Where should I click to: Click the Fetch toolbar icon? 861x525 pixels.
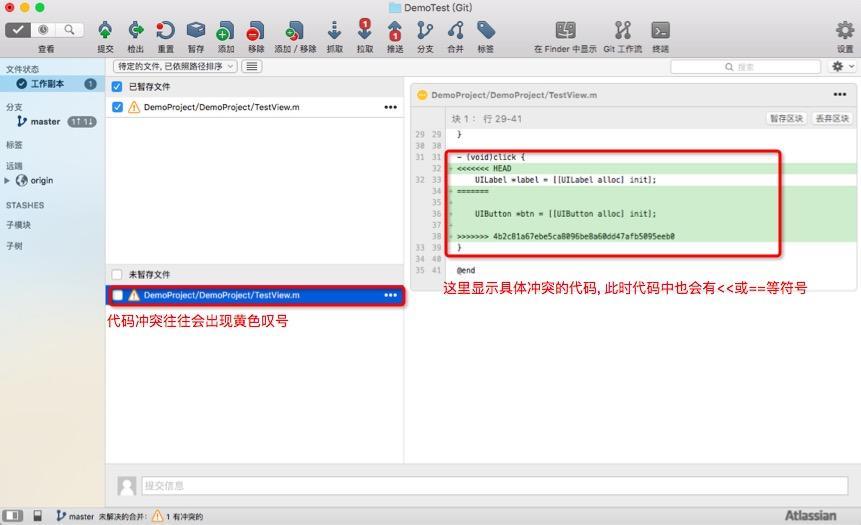click(x=334, y=30)
